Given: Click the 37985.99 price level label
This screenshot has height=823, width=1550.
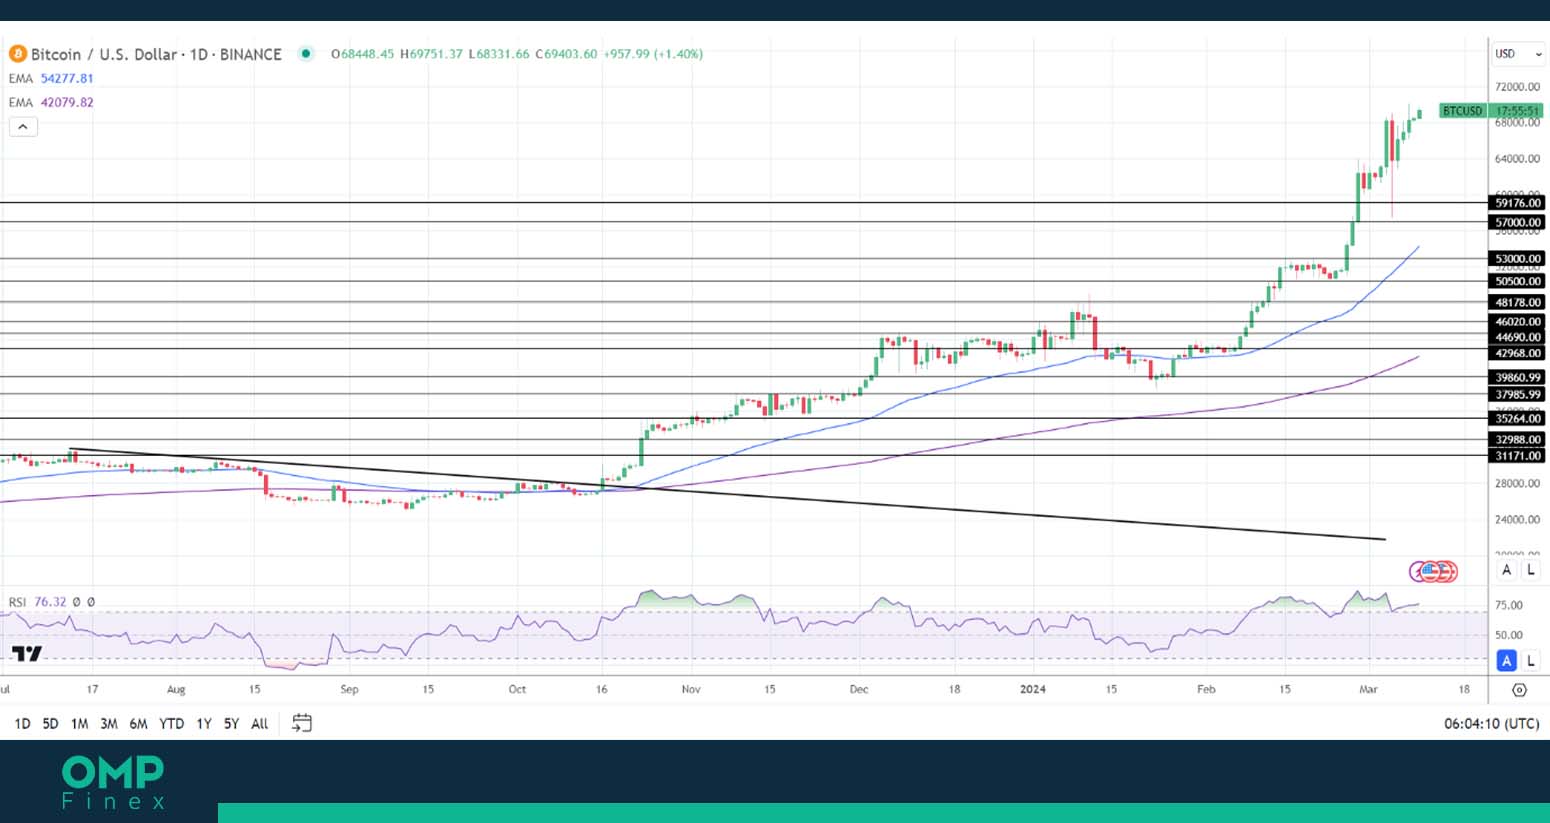Looking at the screenshot, I should pos(1517,395).
